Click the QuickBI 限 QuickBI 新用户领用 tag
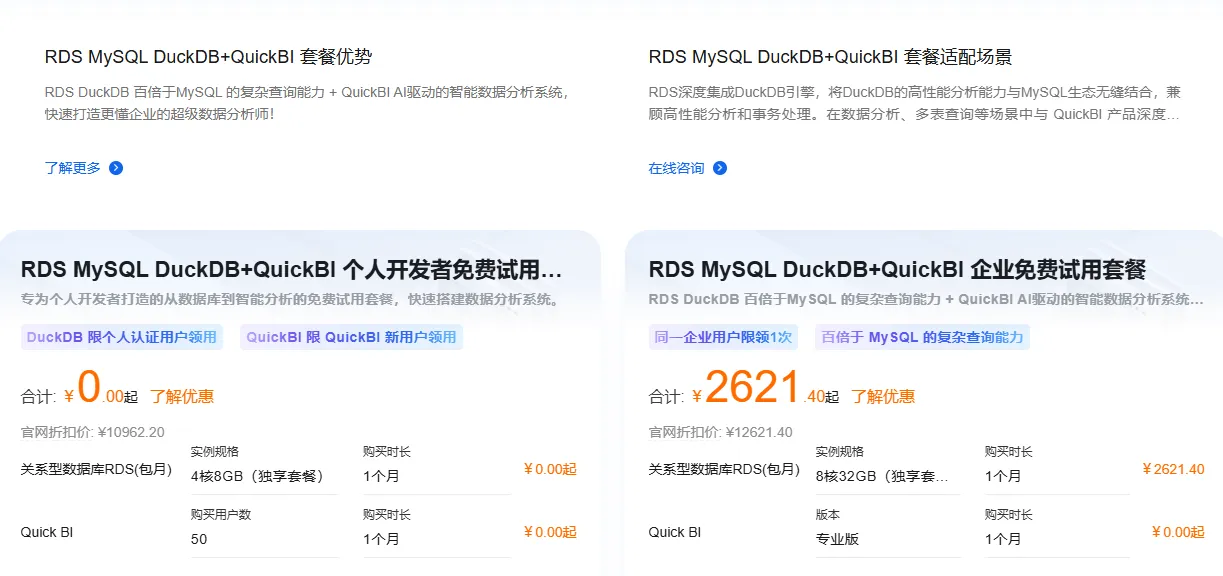This screenshot has height=576, width=1223. point(351,337)
